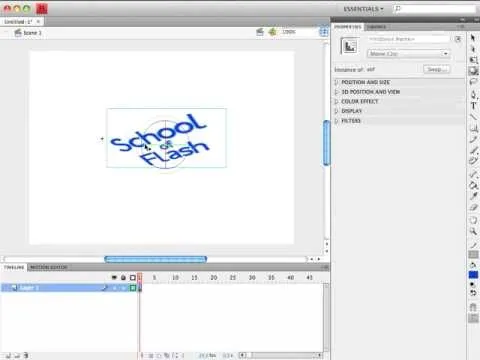
Task: Select the Pen tool
Action: [x=473, y=94]
